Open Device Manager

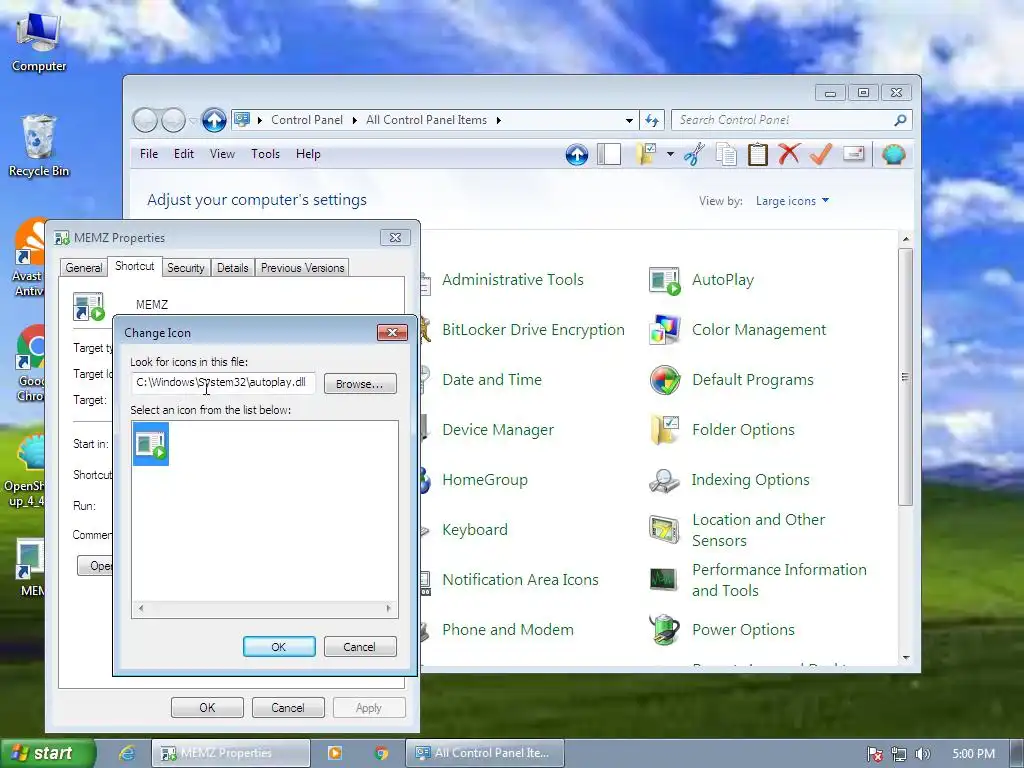point(498,430)
